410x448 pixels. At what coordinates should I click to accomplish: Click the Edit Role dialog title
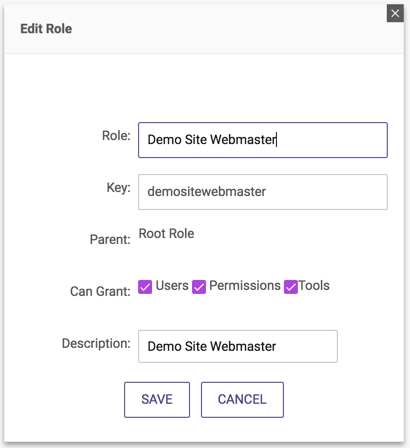click(46, 29)
